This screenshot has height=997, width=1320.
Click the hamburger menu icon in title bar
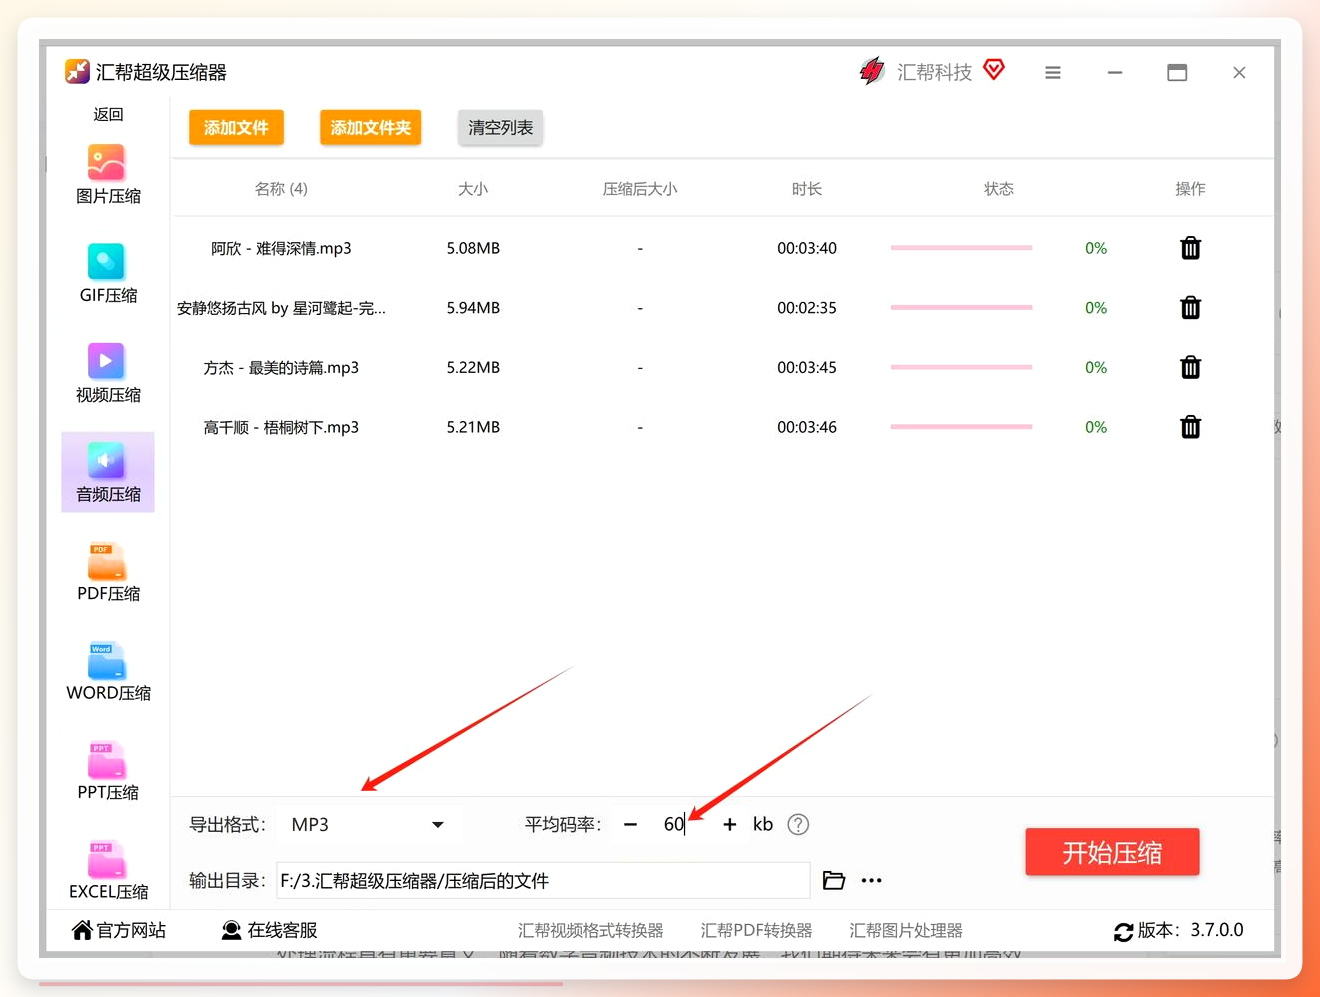1053,73
